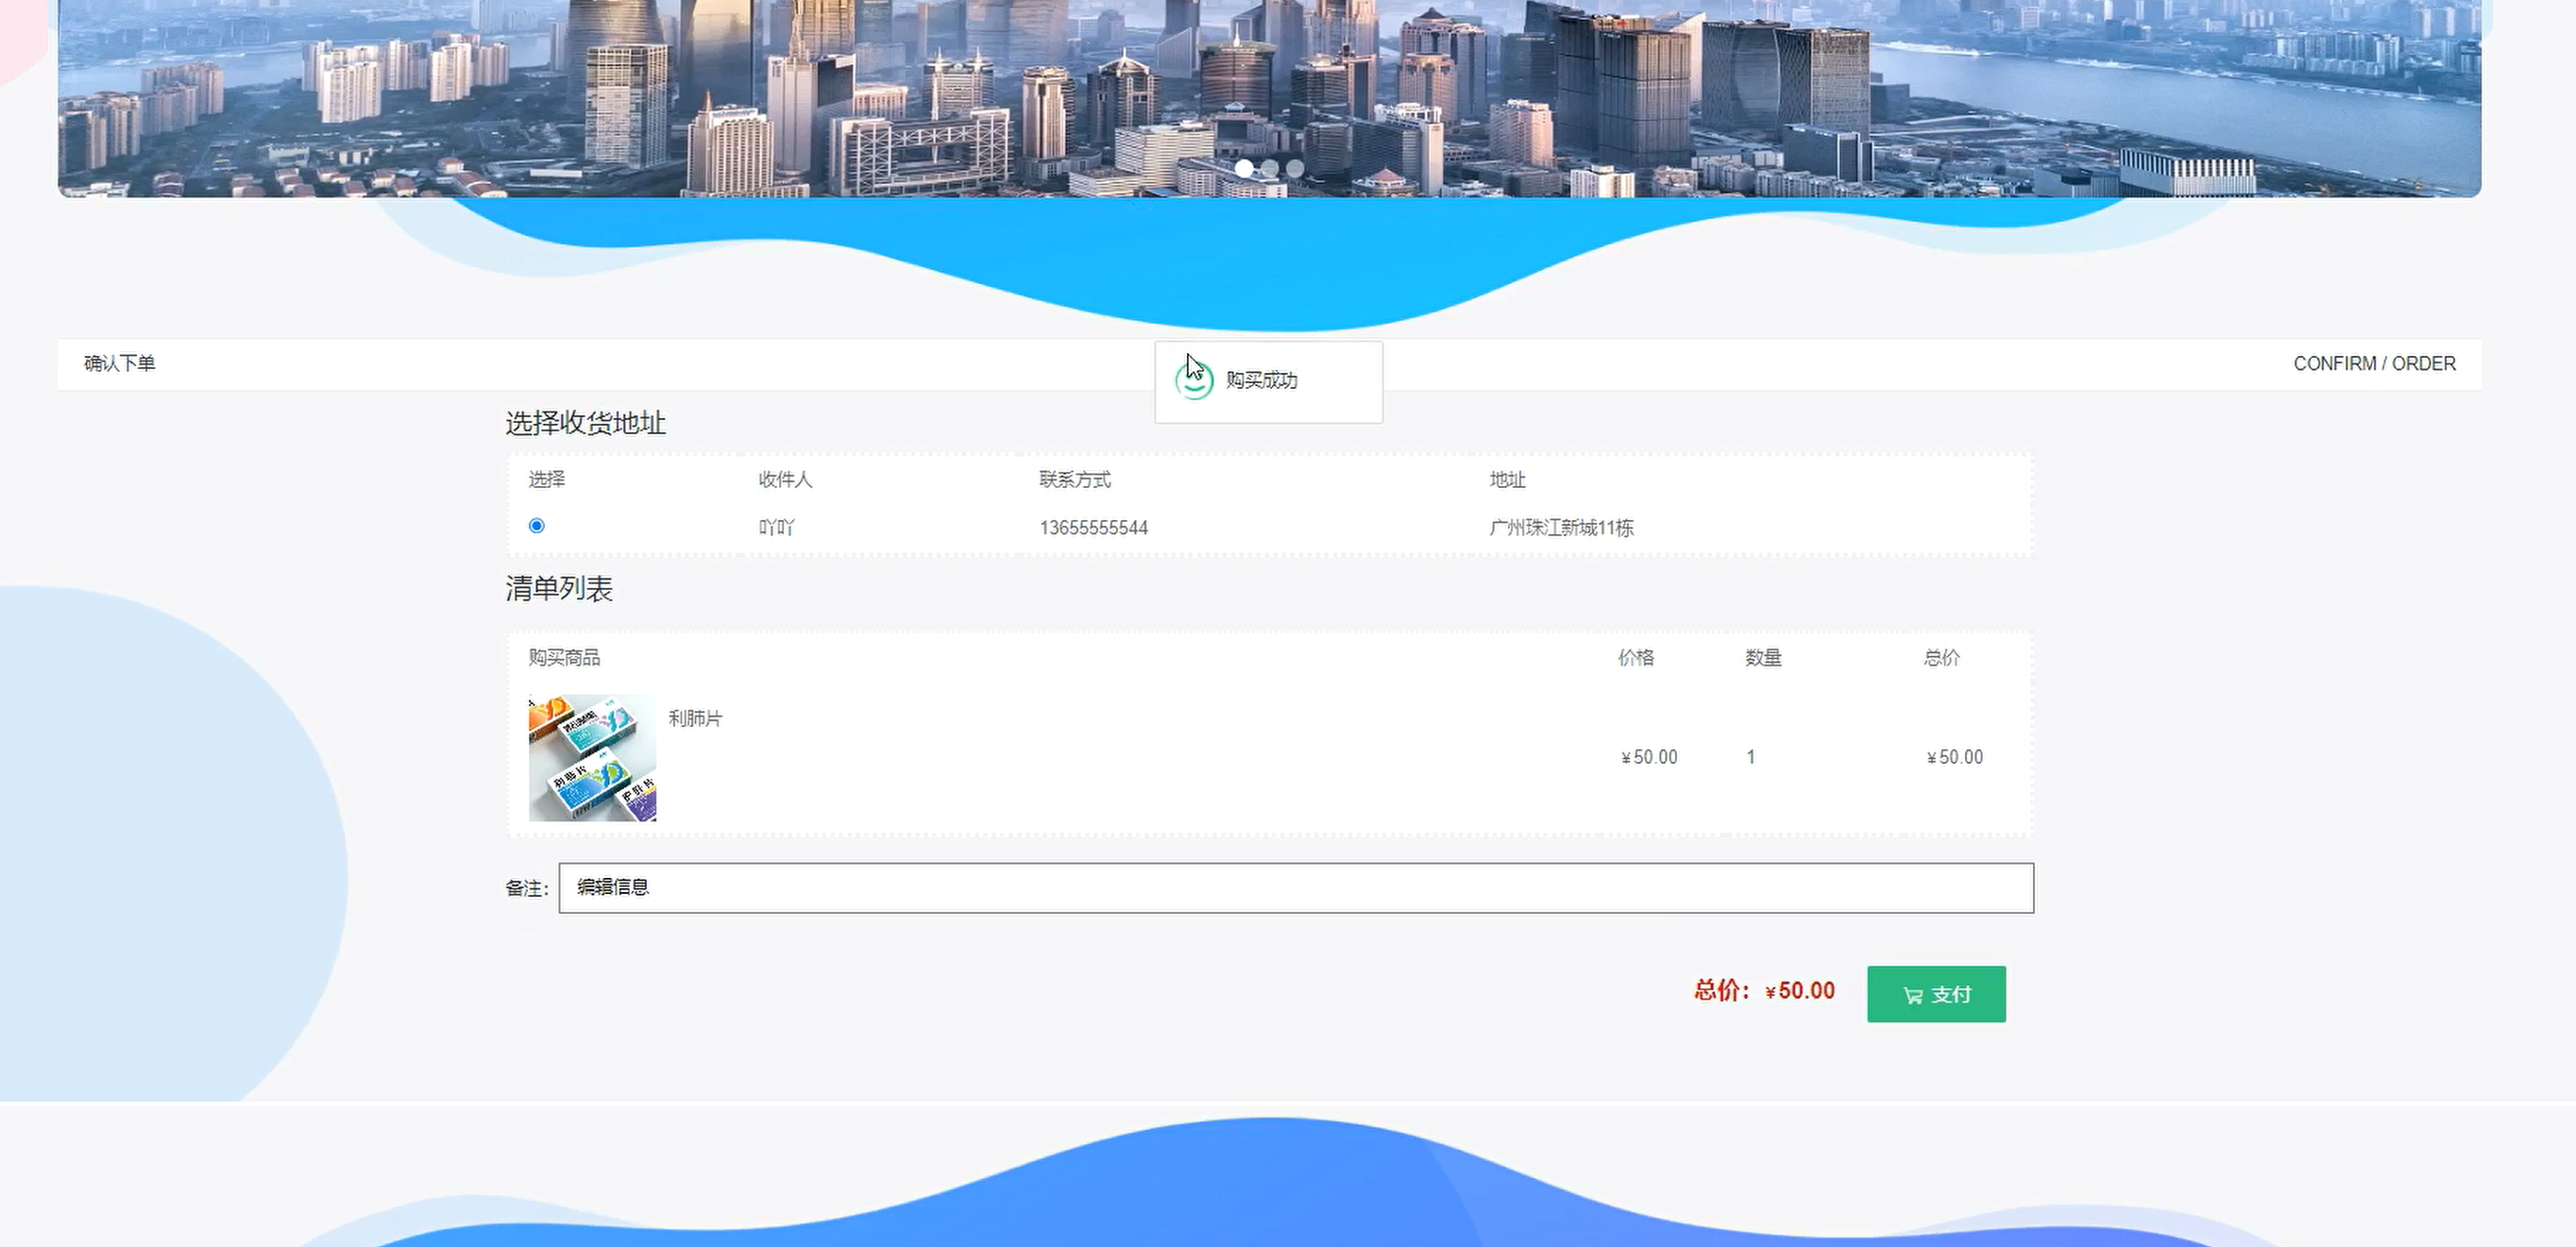Viewport: 2576px width, 1247px height.
Task: Jump to the third carousel slide dot
Action: point(1295,169)
